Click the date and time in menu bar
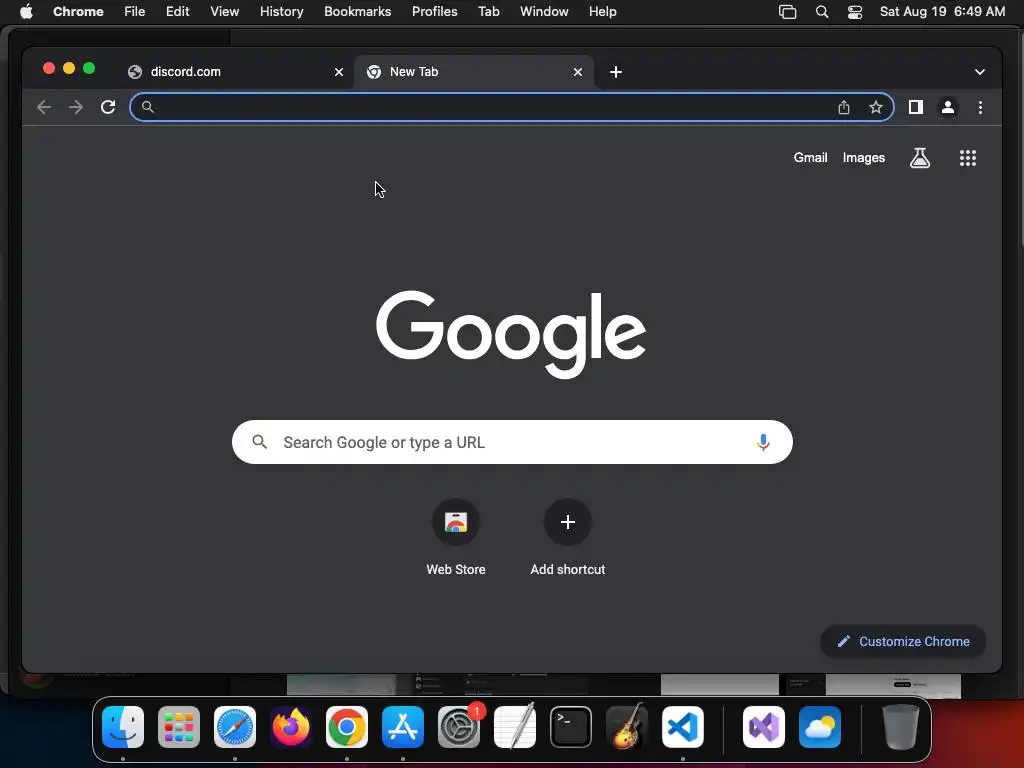1024x768 pixels. pos(942,12)
